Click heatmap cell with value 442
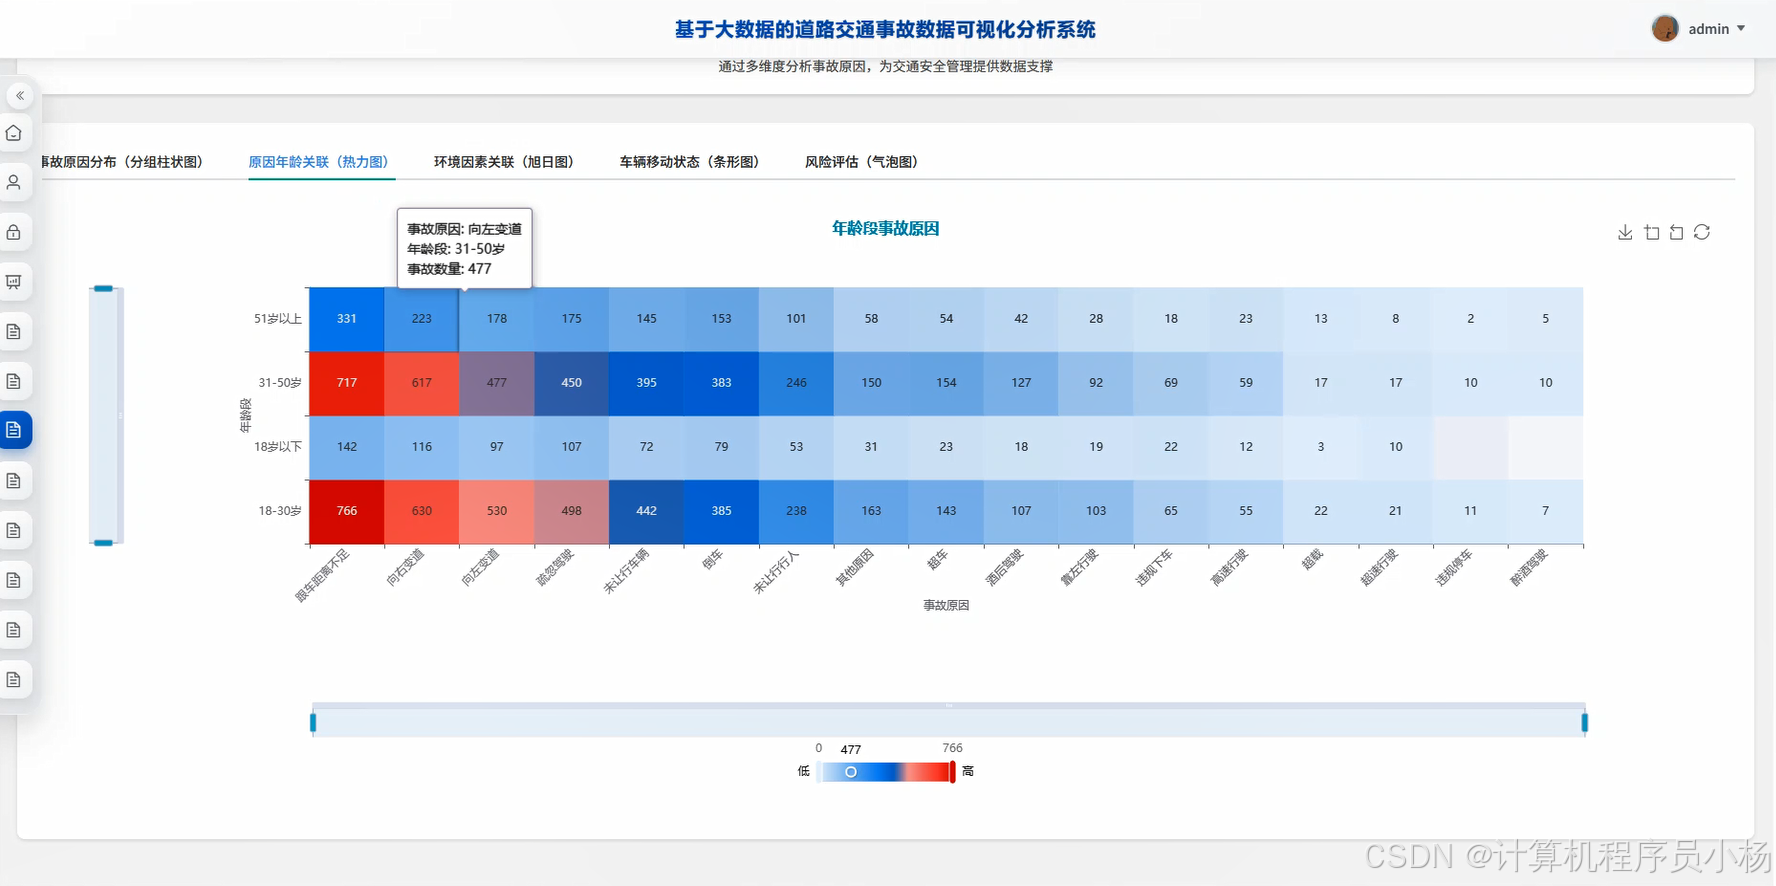Screen dimensions: 1776x886 coord(647,511)
